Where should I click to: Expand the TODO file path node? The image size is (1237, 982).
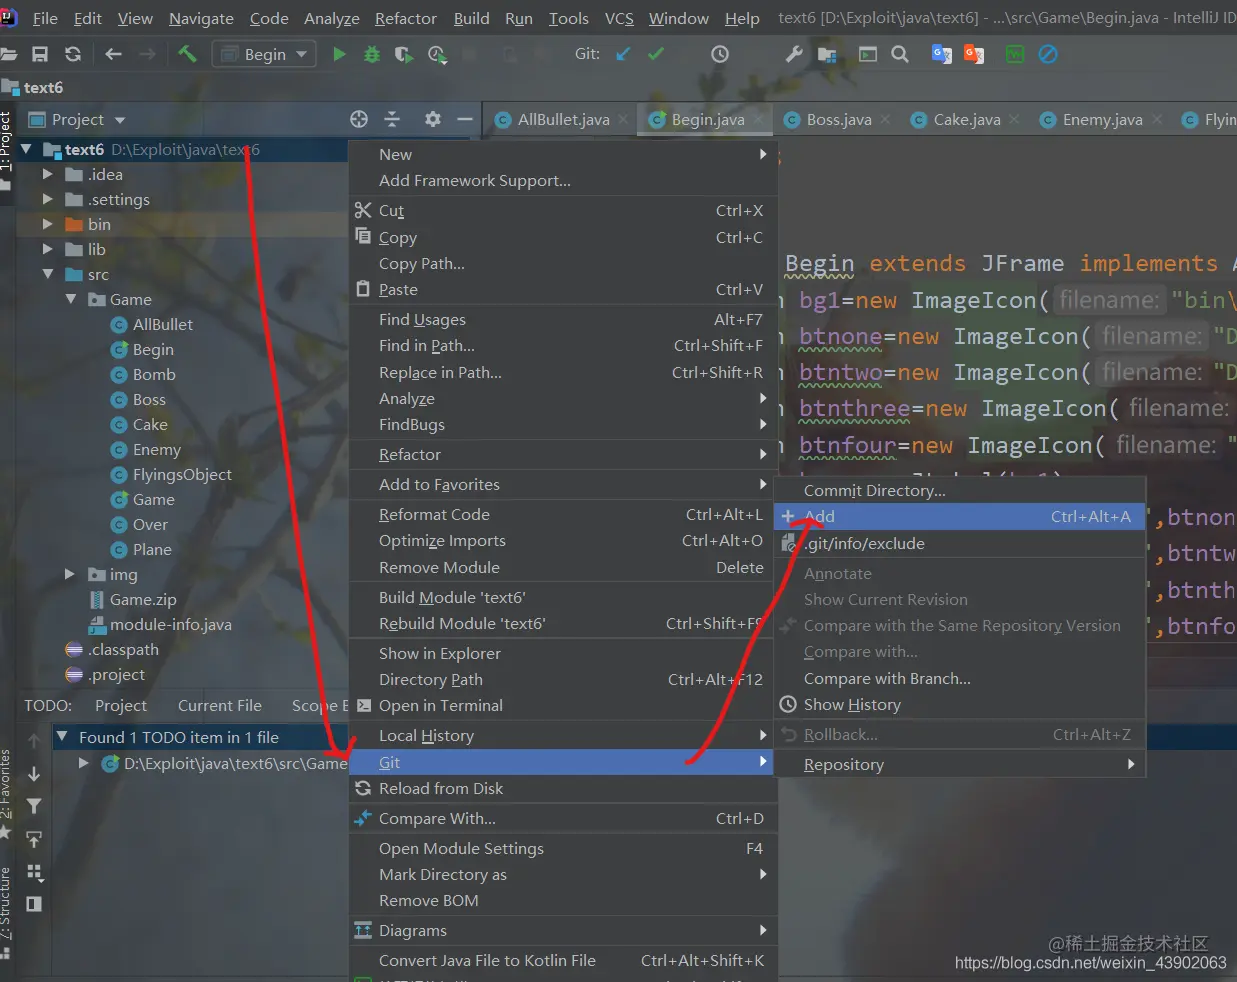point(84,763)
